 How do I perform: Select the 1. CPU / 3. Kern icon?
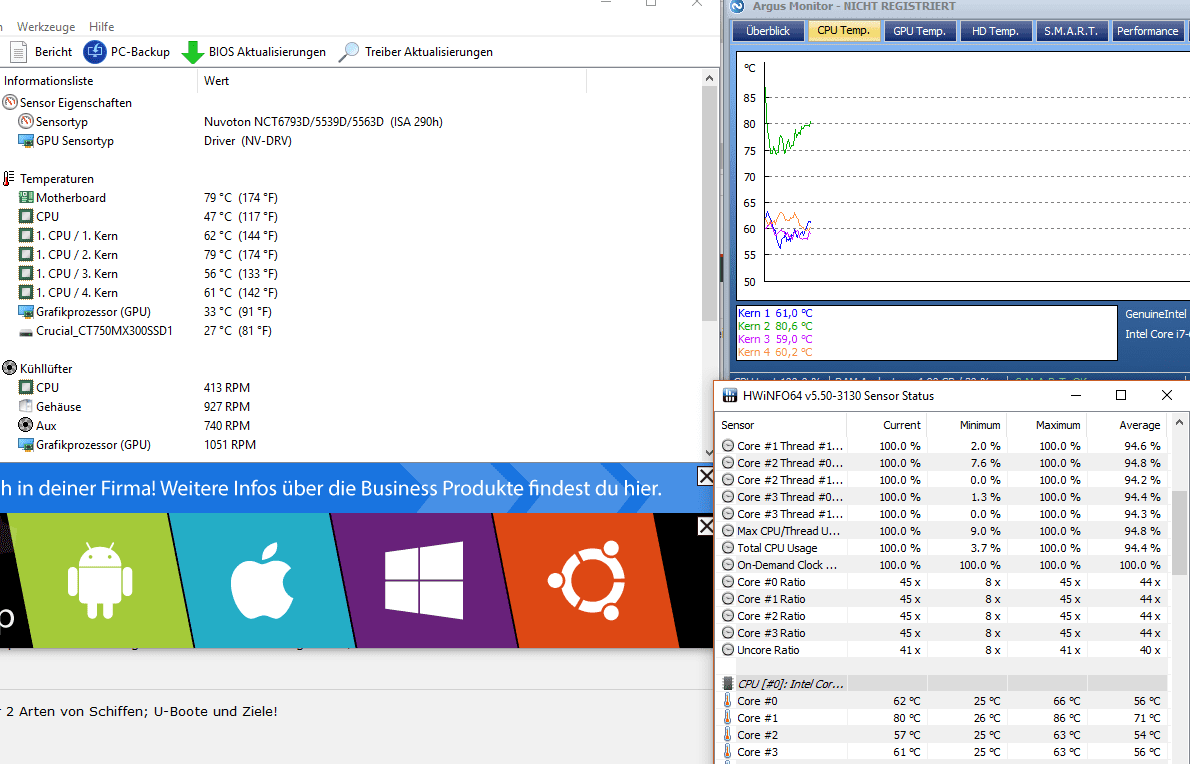[x=26, y=273]
